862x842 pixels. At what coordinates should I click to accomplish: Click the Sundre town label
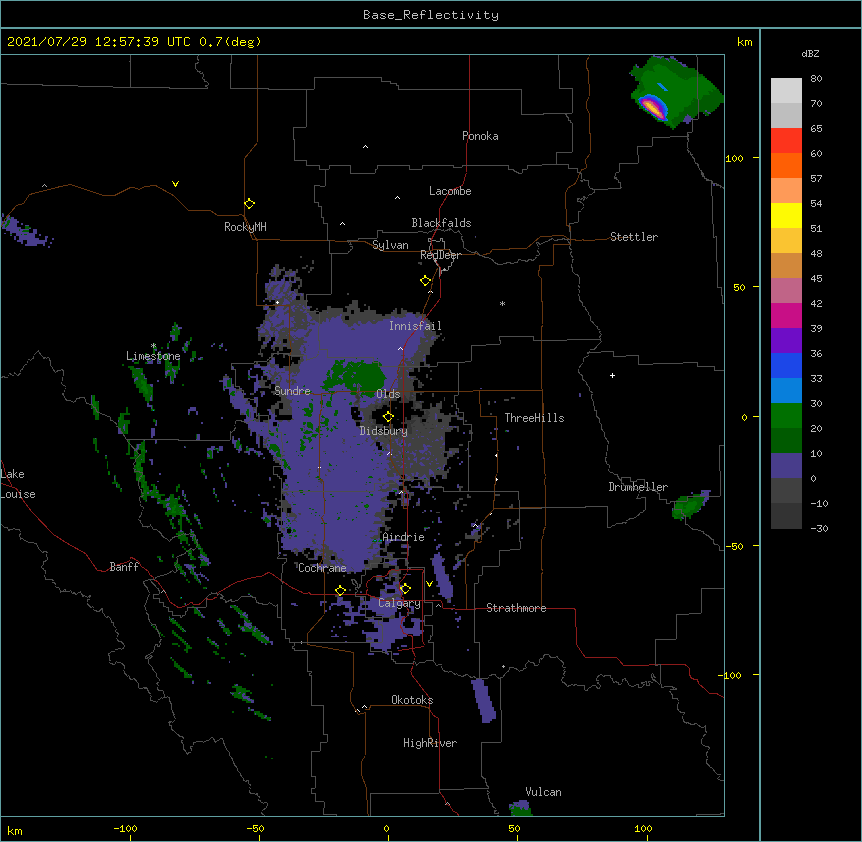292,391
